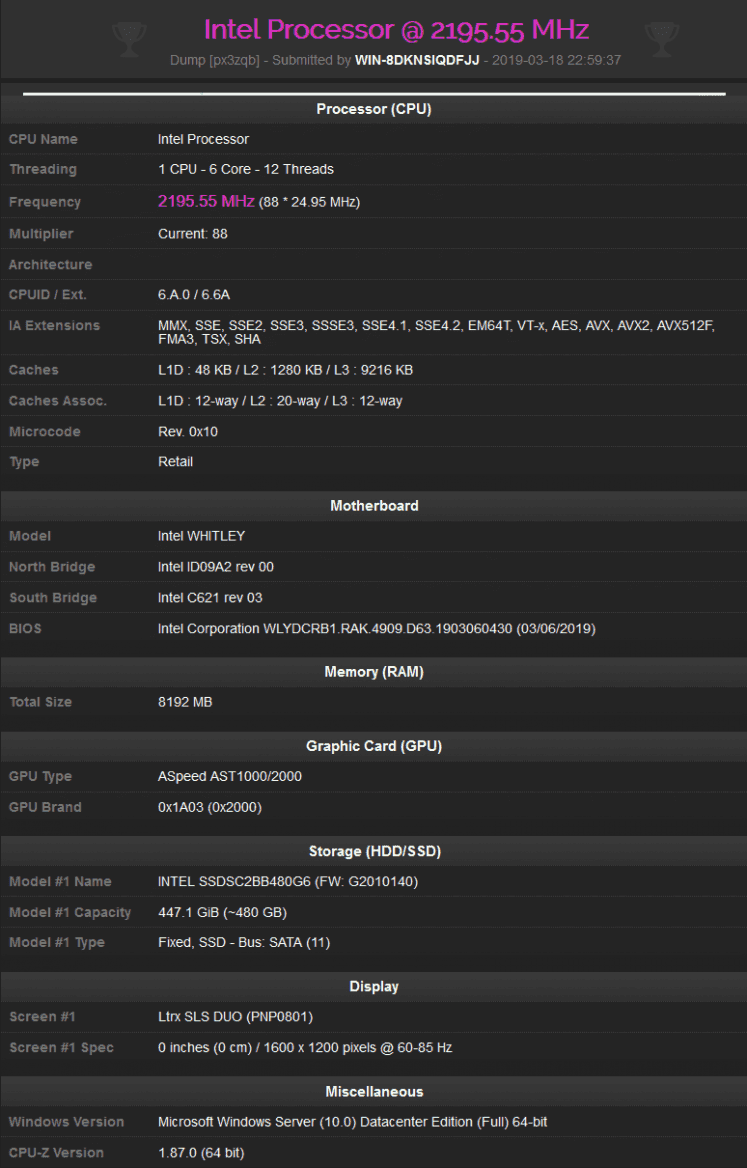Viewport: 747px width, 1168px height.
Task: Select Microcode value Rev. 0x10
Action: point(188,432)
